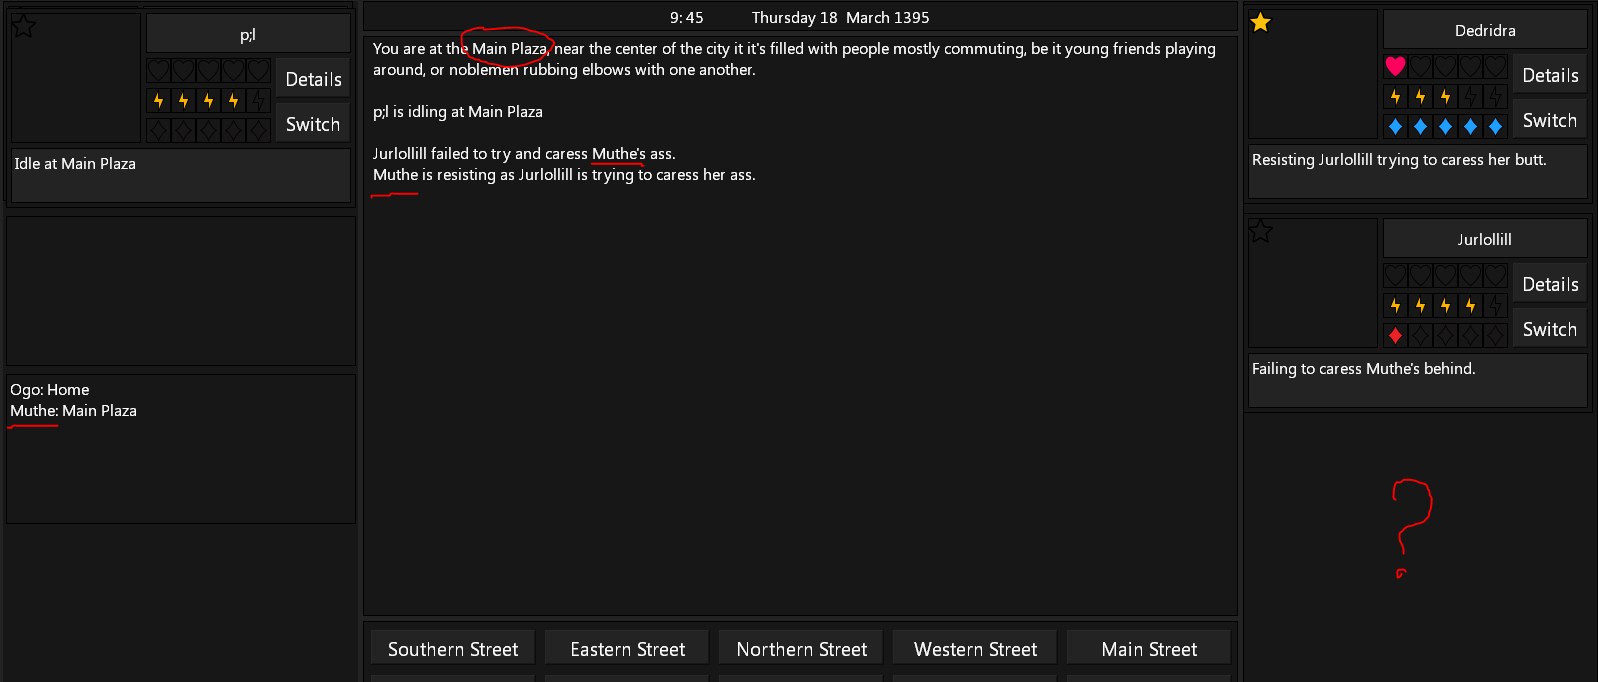Screen dimensions: 1598x682
Task: Travel to Northern Street
Action: coord(801,648)
